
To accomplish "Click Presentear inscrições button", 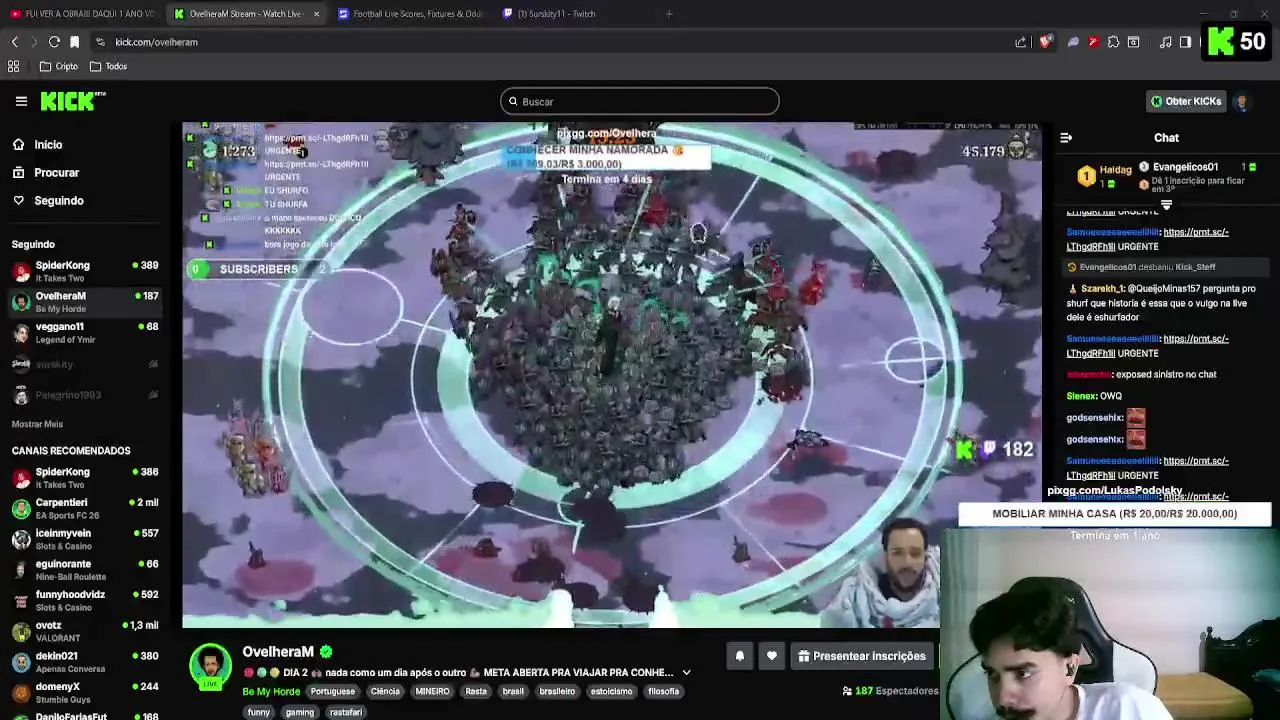I will point(862,656).
